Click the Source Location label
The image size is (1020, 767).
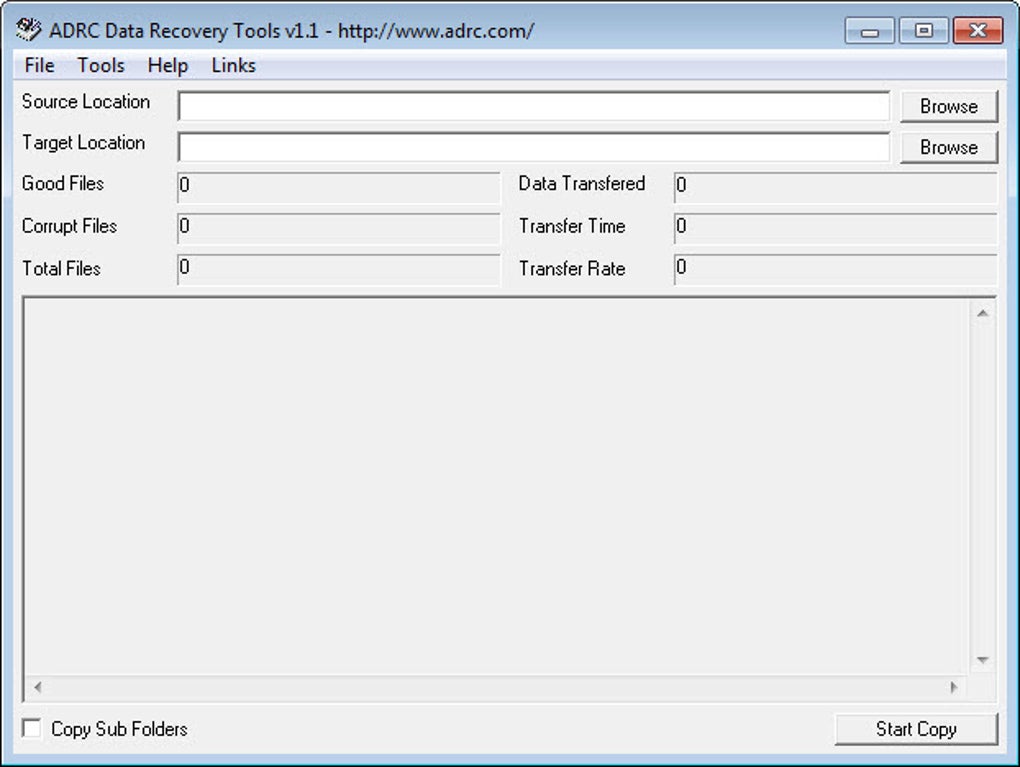[x=86, y=101]
